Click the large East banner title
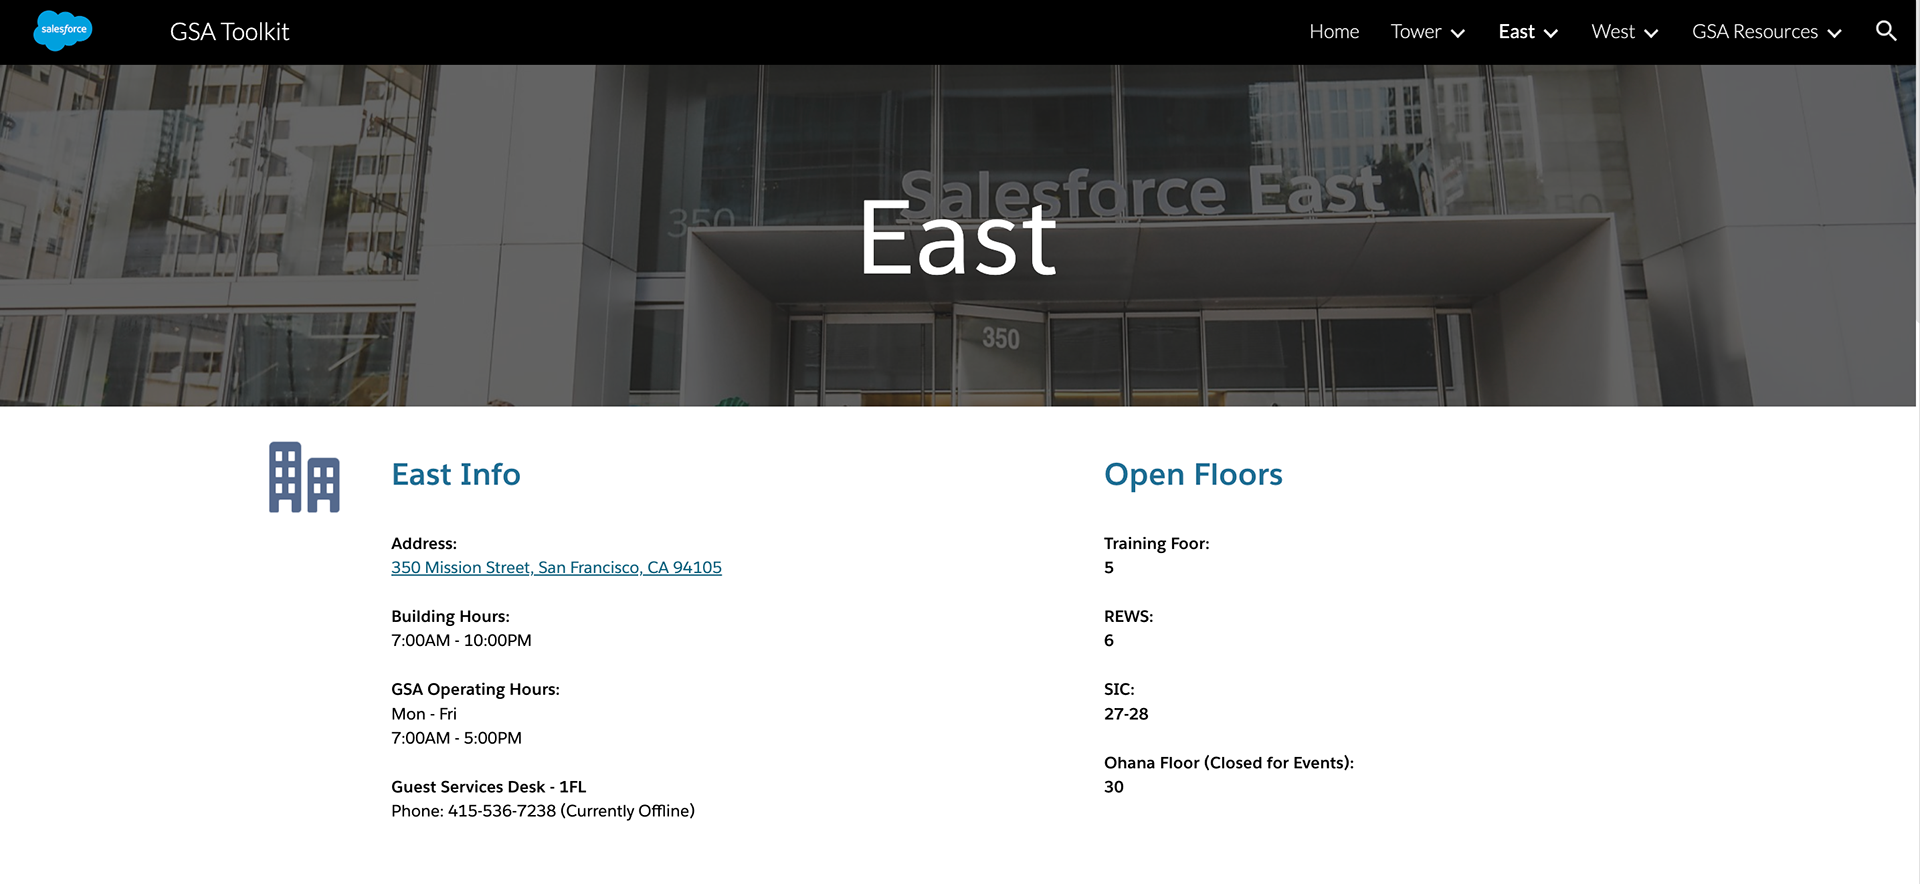 958,238
